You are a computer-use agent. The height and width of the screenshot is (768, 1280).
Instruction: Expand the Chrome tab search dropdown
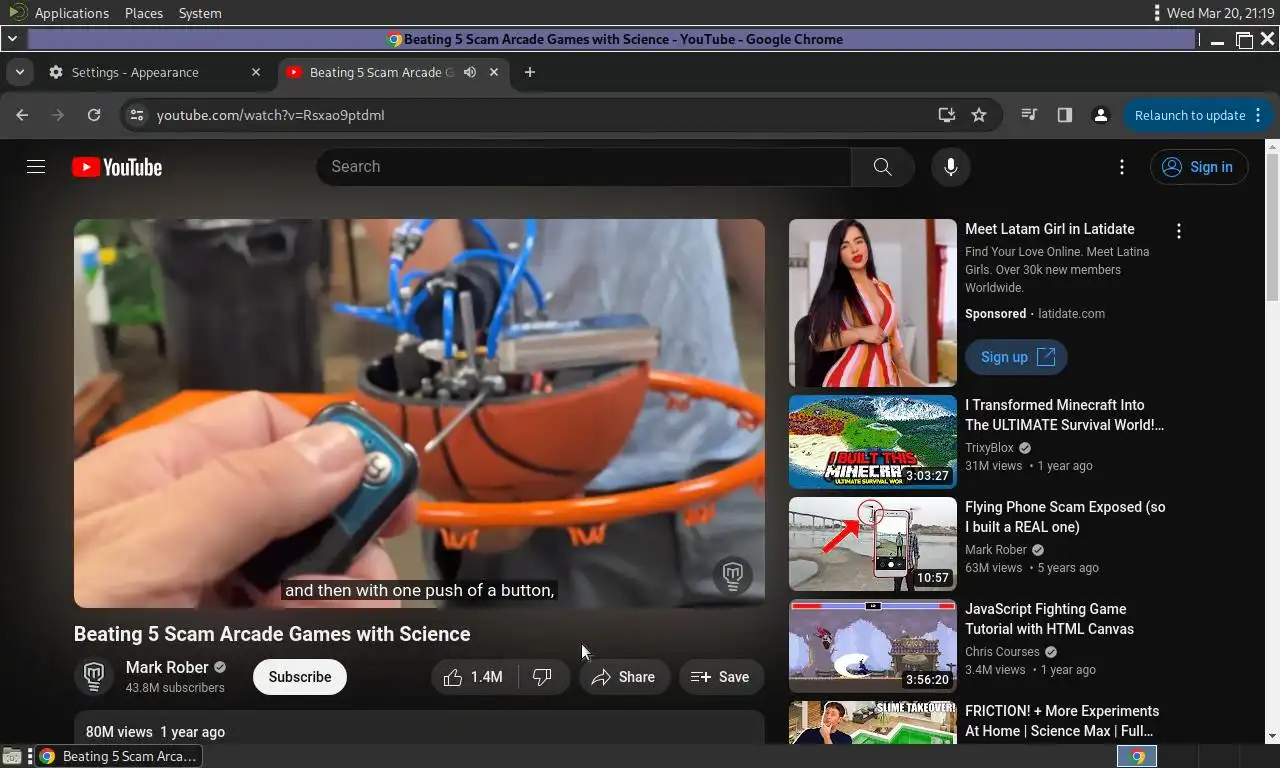19,72
